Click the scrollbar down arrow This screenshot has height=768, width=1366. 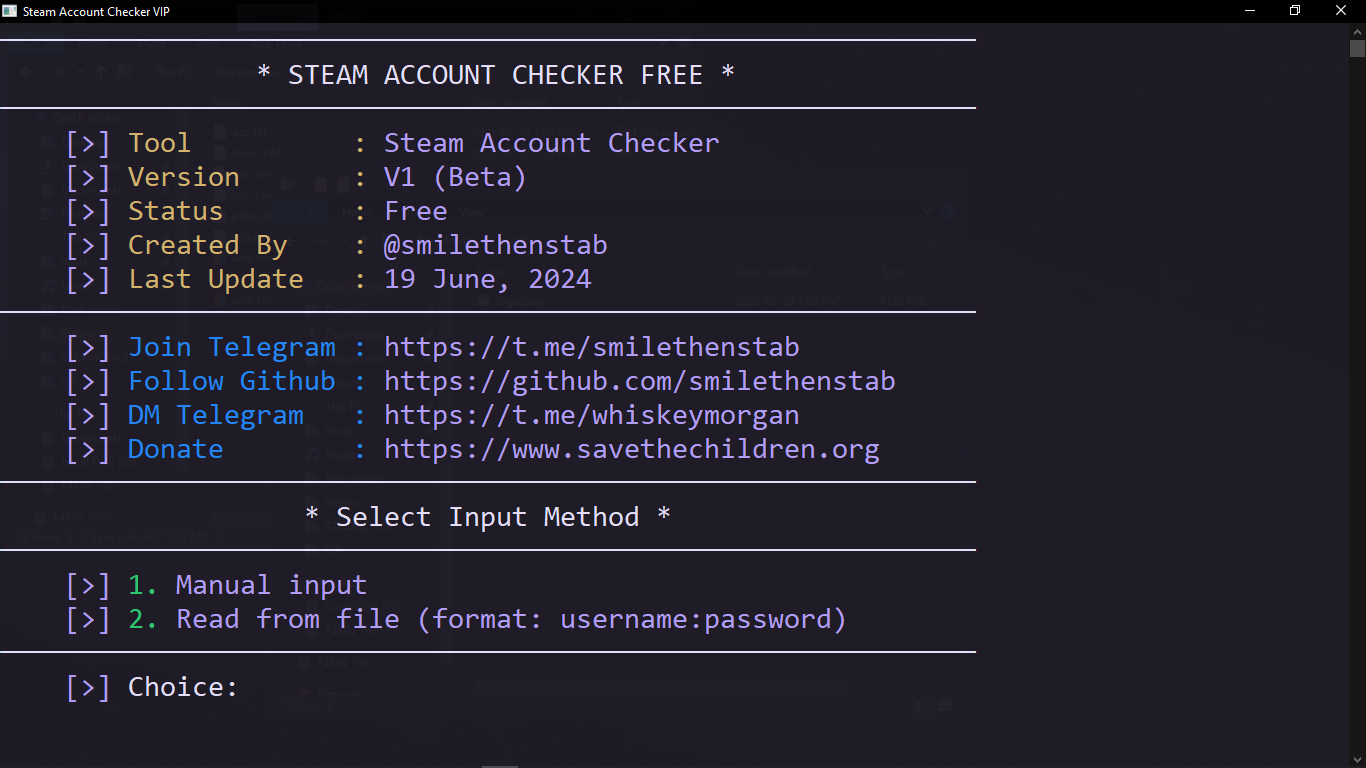point(1357,759)
